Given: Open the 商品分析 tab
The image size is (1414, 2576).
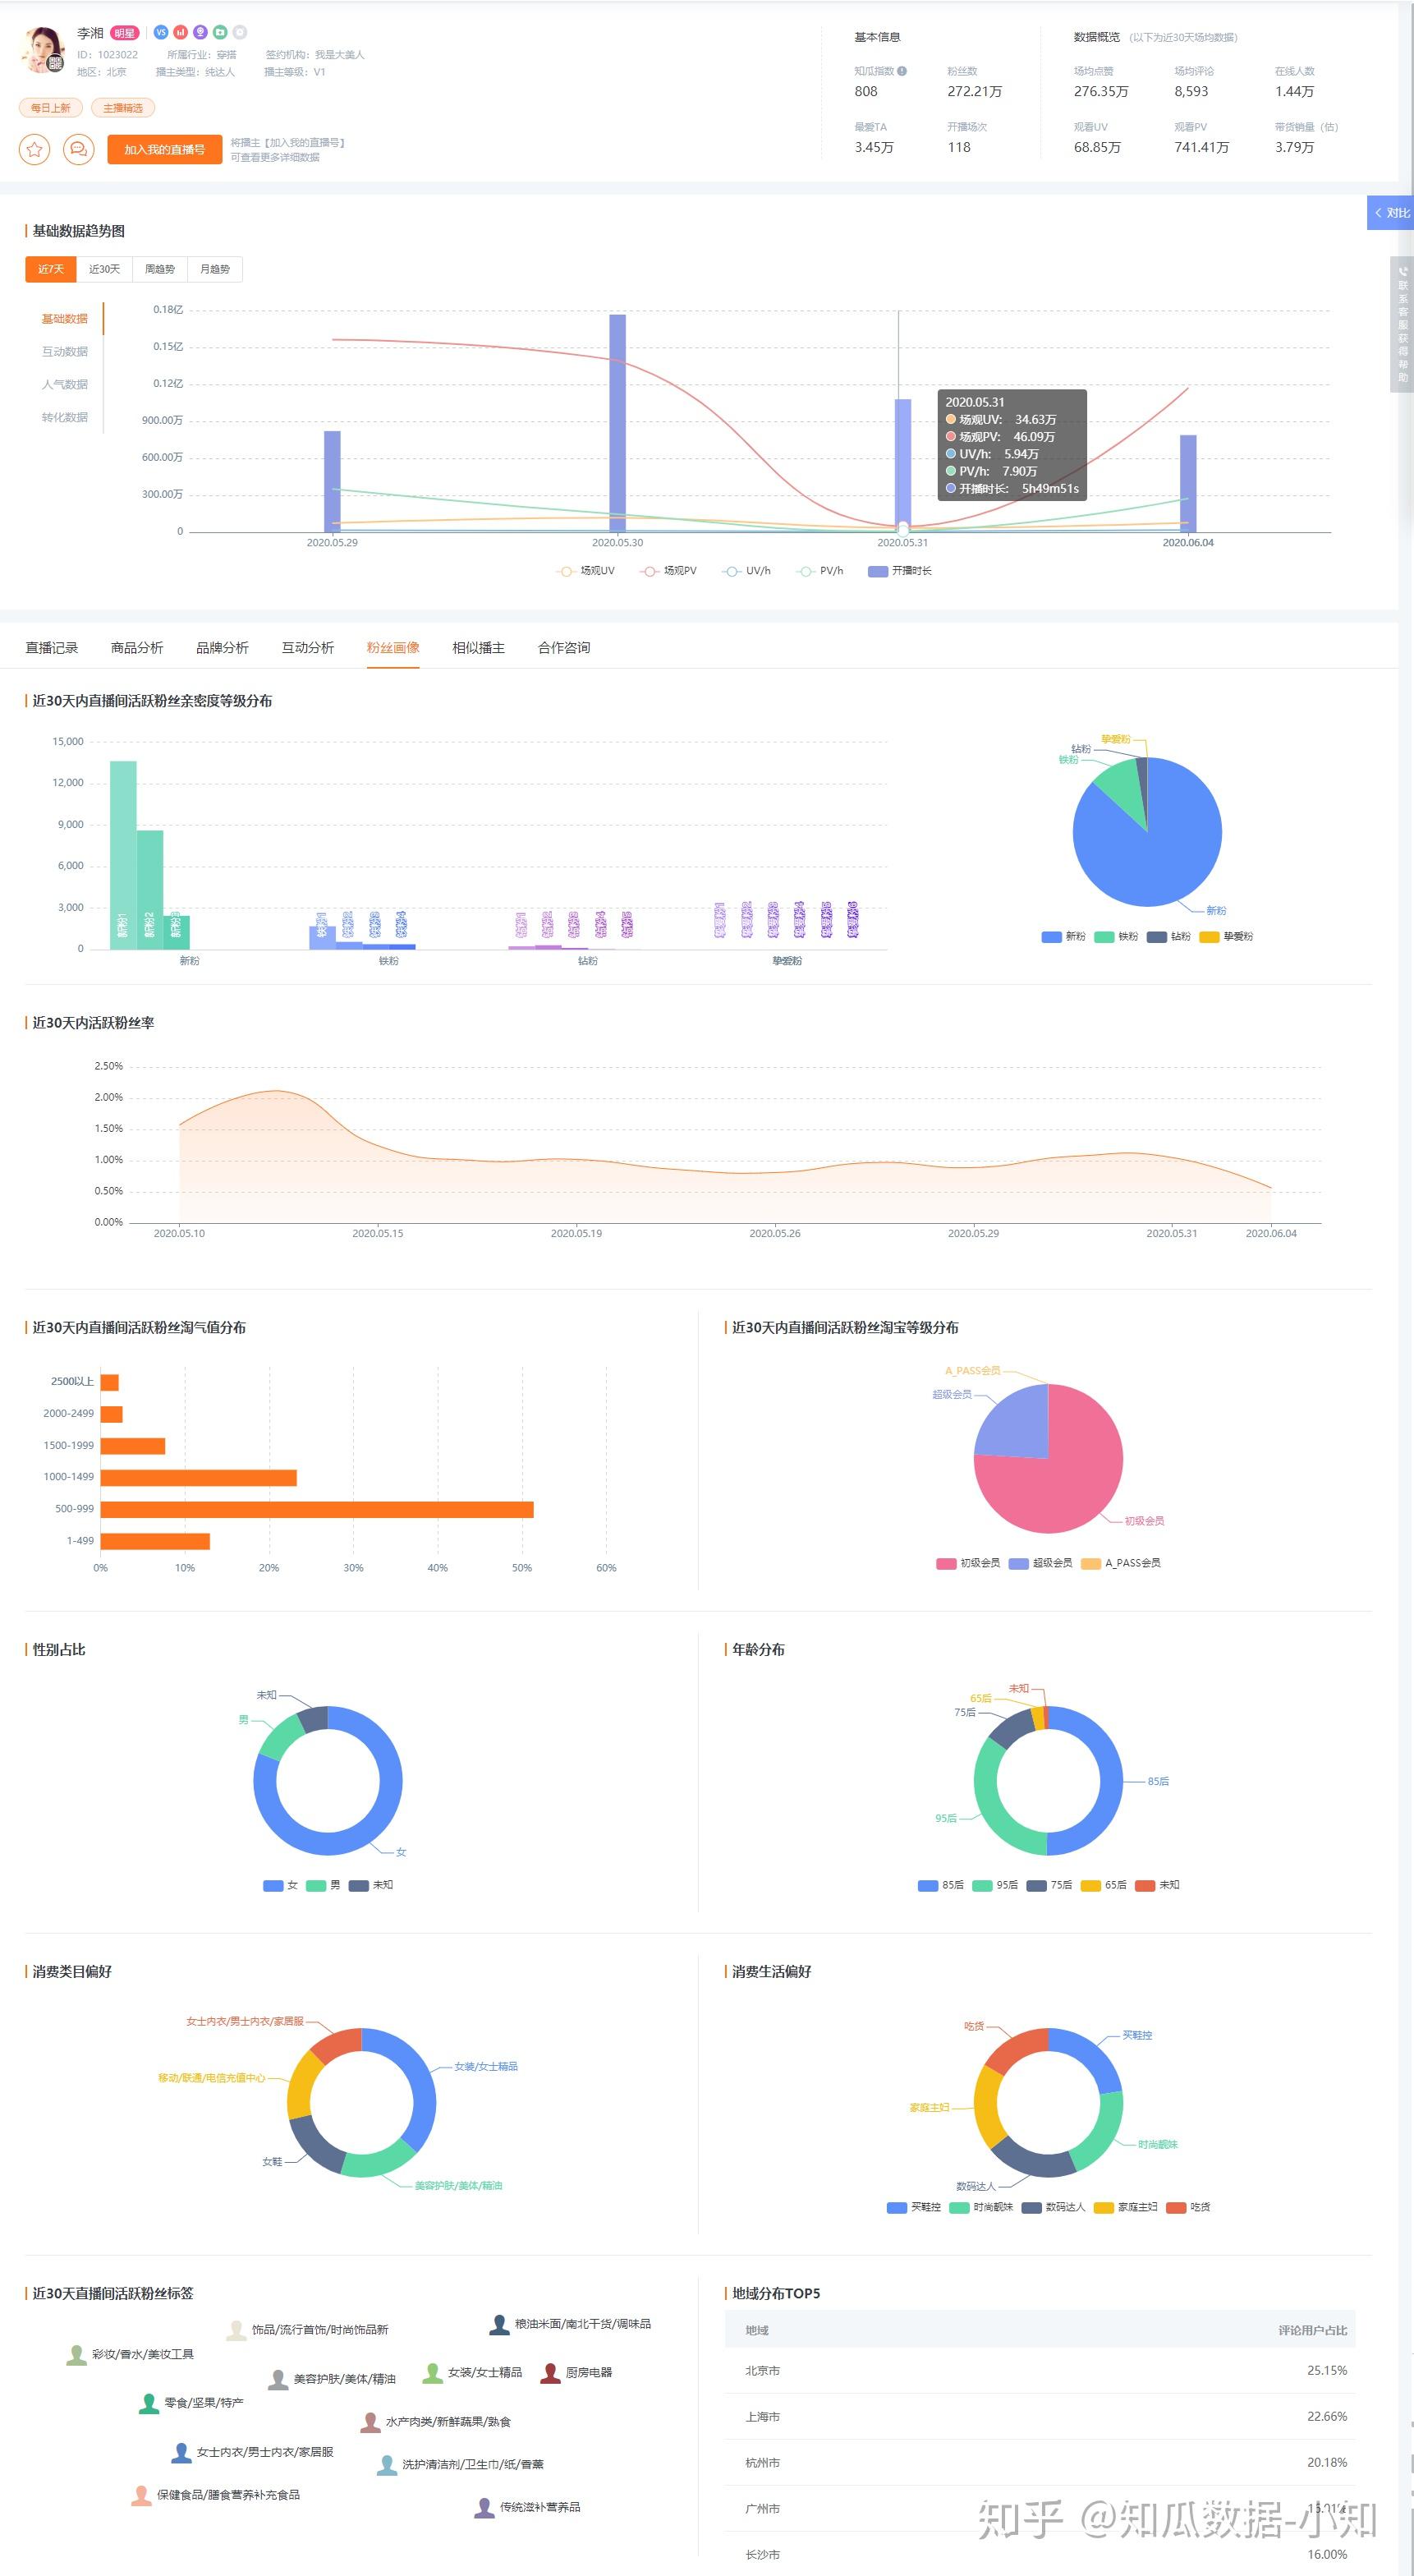Looking at the screenshot, I should tap(137, 648).
